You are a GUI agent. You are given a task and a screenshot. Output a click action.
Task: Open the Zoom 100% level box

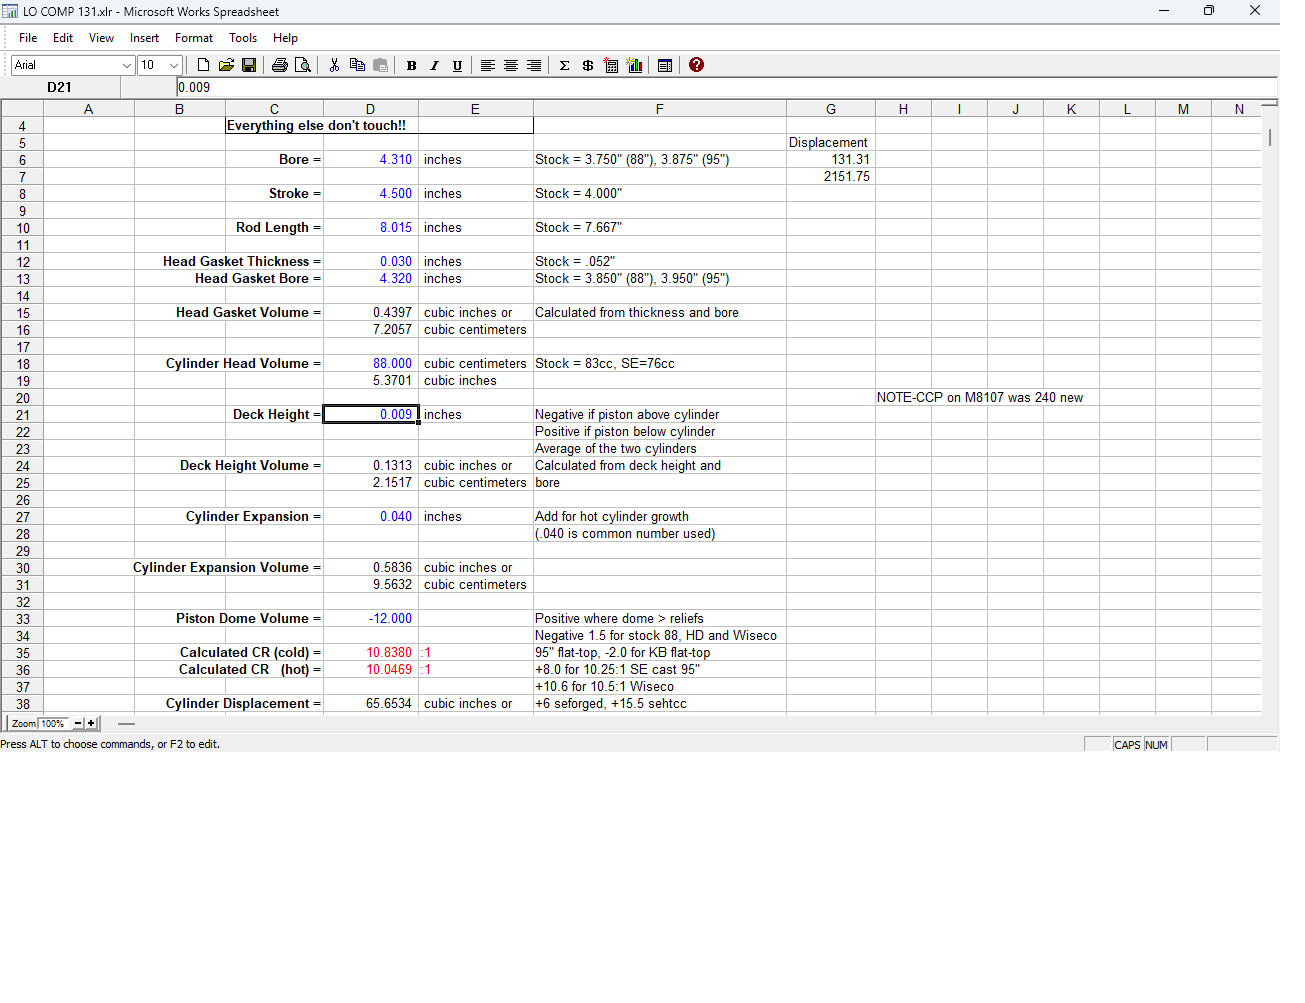(53, 723)
